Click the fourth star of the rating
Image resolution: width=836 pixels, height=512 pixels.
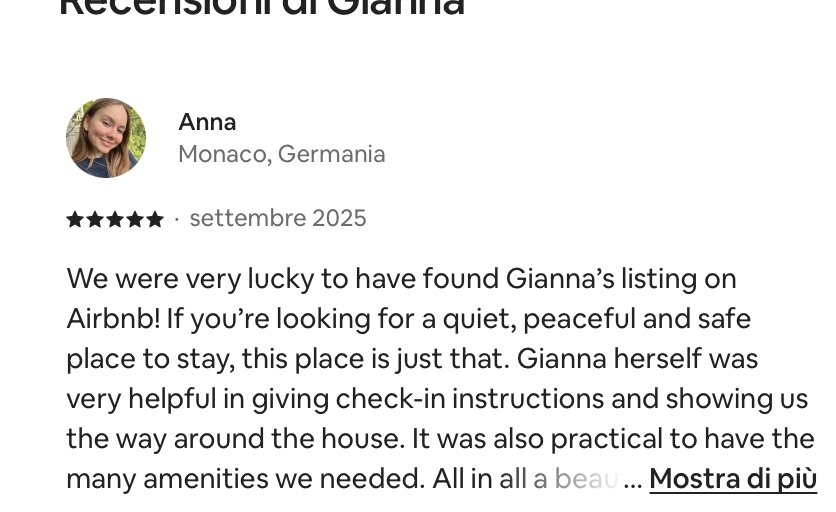tap(135, 219)
